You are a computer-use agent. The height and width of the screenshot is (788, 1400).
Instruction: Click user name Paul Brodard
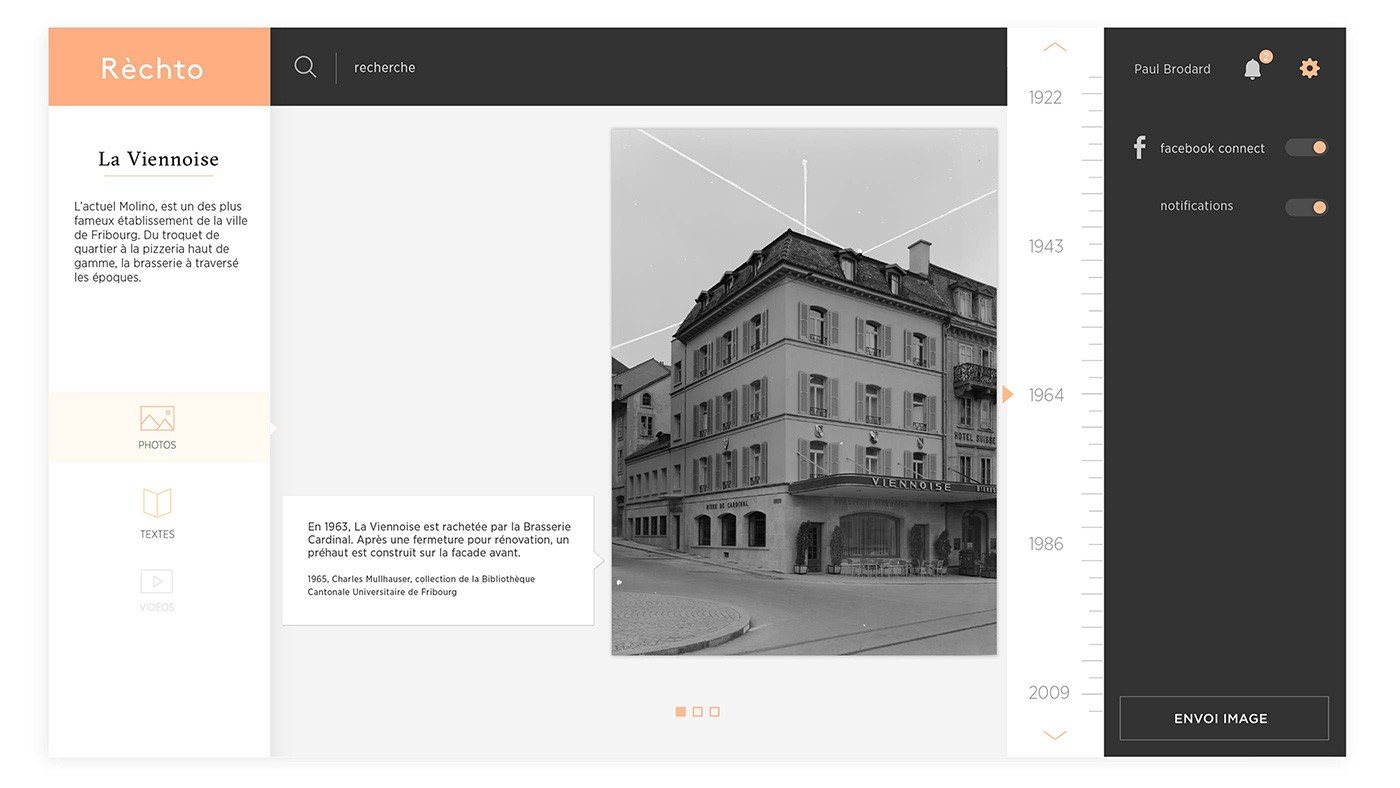click(1172, 69)
